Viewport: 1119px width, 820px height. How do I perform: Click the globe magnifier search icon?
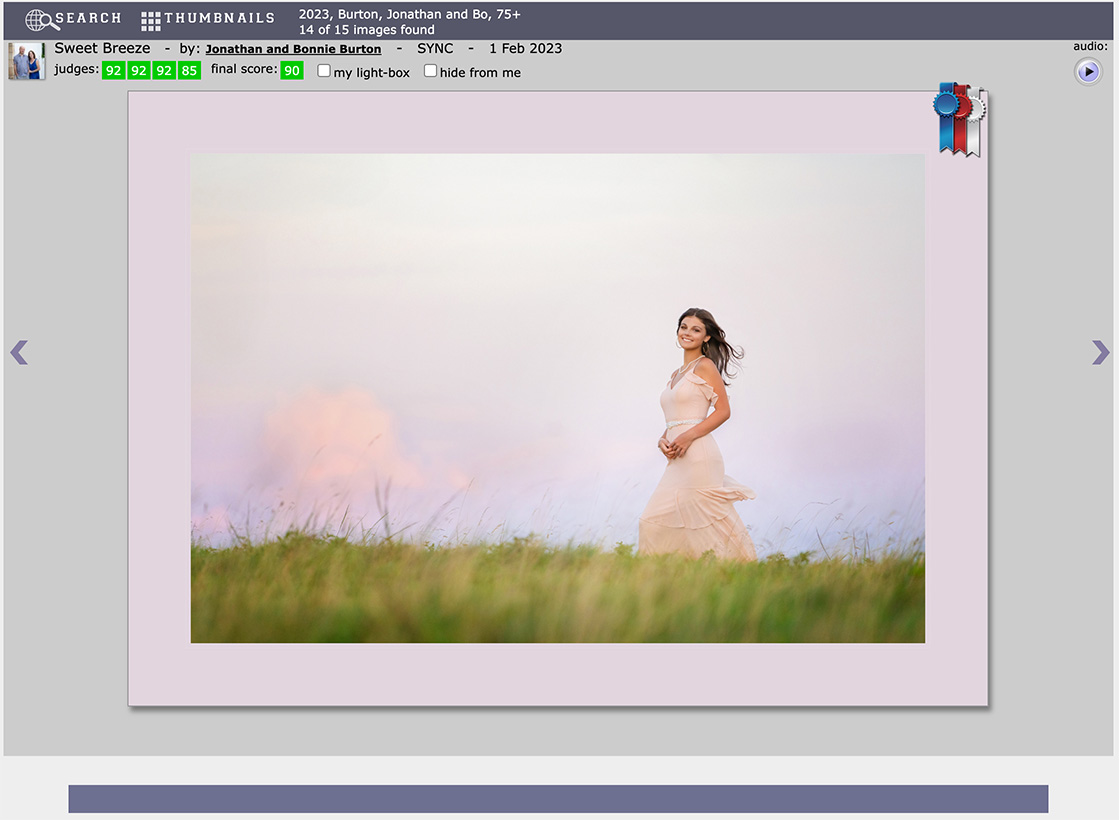[x=41, y=20]
